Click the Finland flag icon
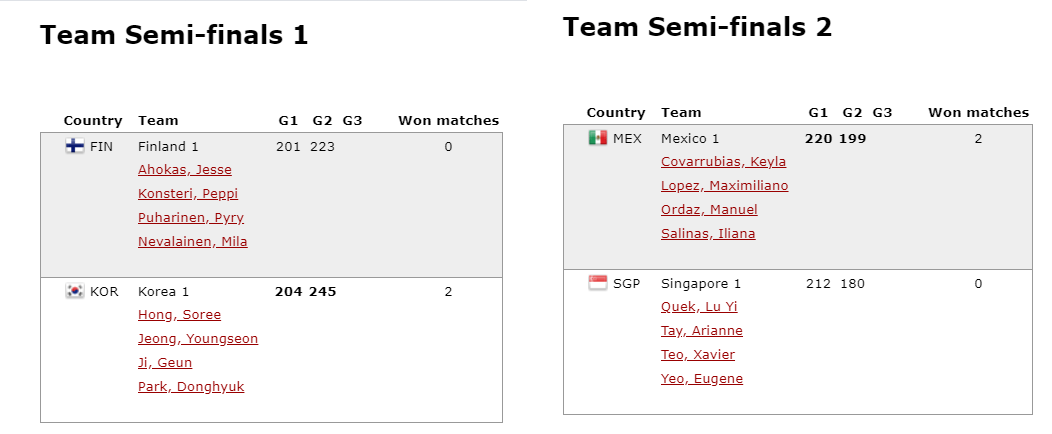Viewport: 1052px width, 434px height. click(74, 146)
